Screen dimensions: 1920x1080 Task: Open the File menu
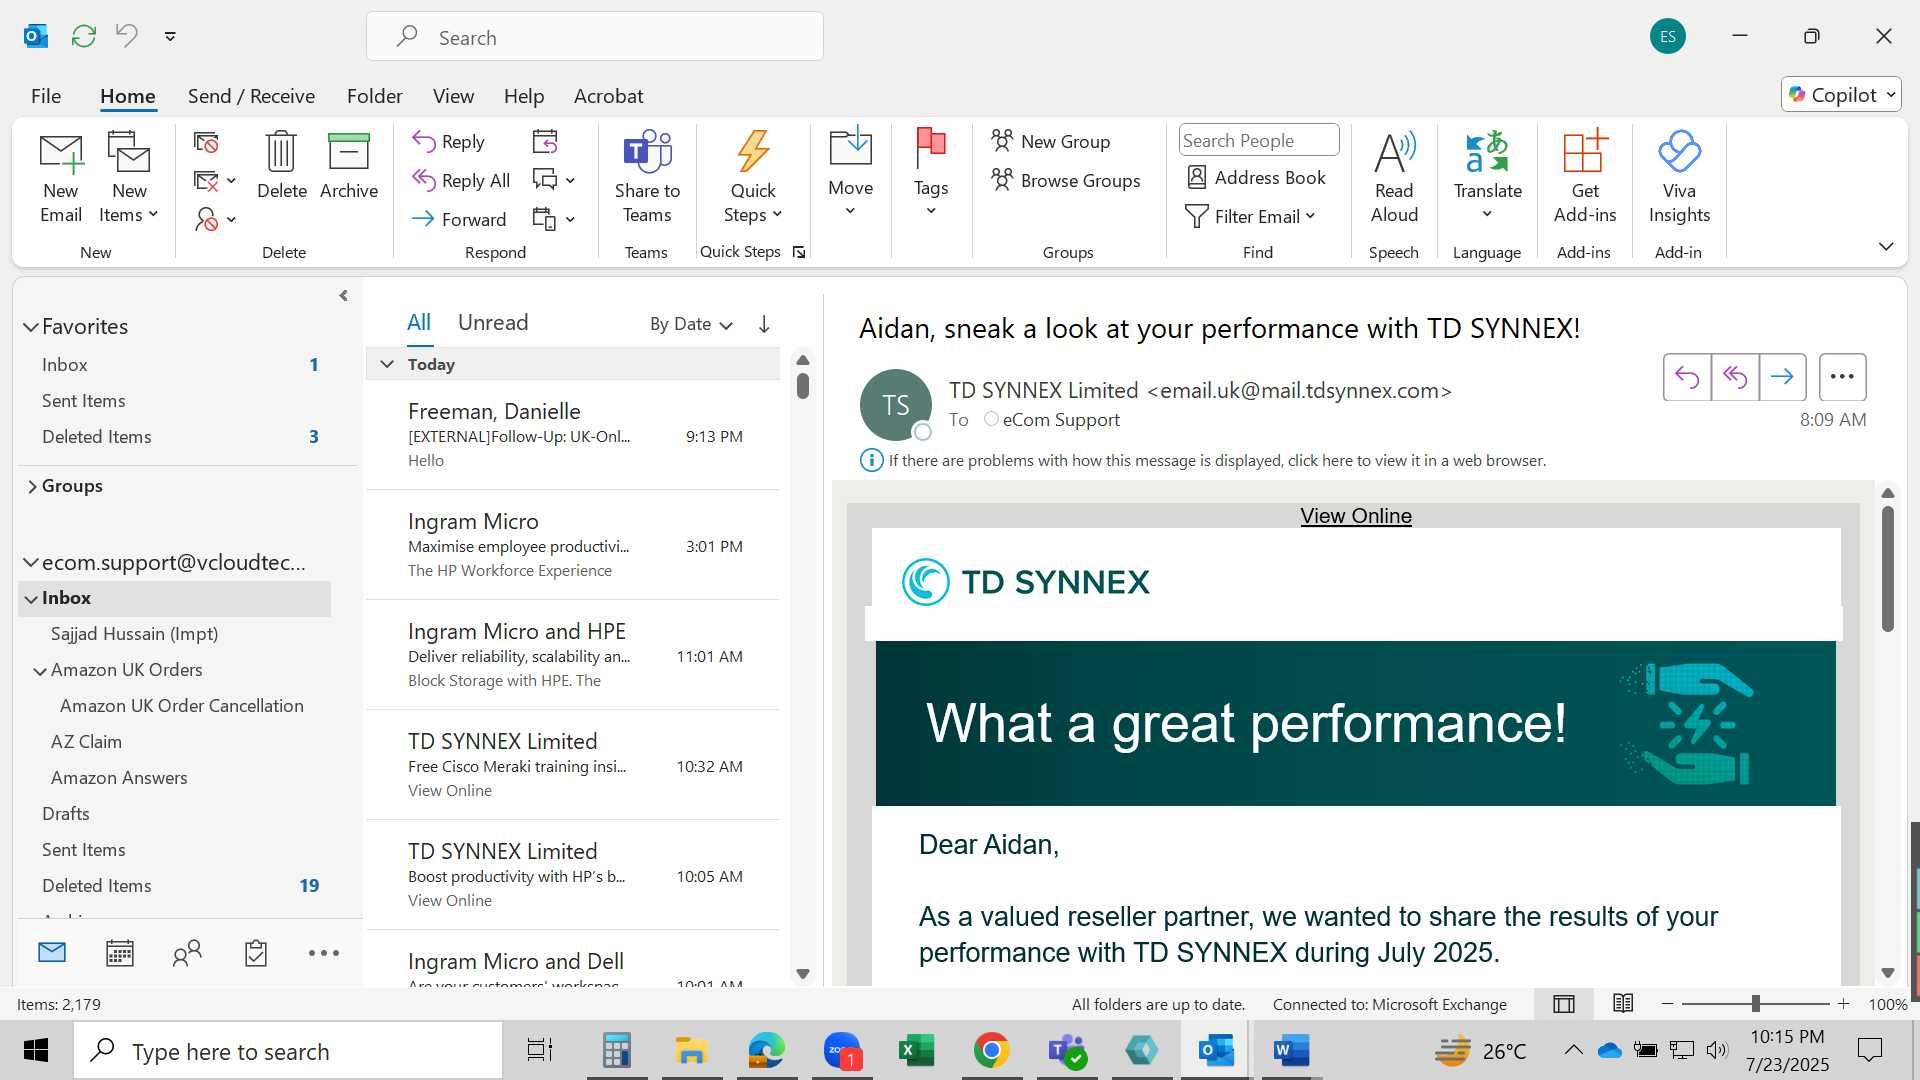tap(46, 96)
